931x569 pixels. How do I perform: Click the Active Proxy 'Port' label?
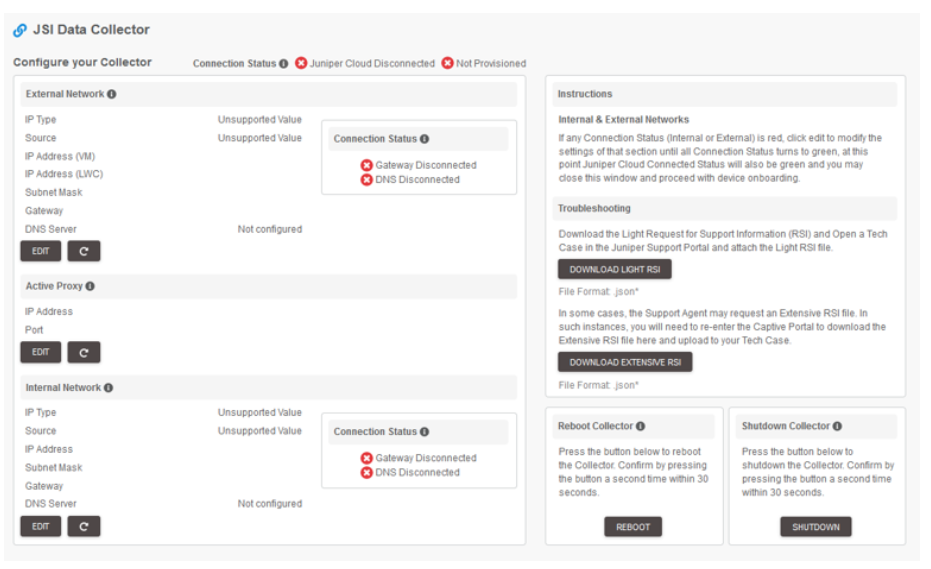click(34, 330)
